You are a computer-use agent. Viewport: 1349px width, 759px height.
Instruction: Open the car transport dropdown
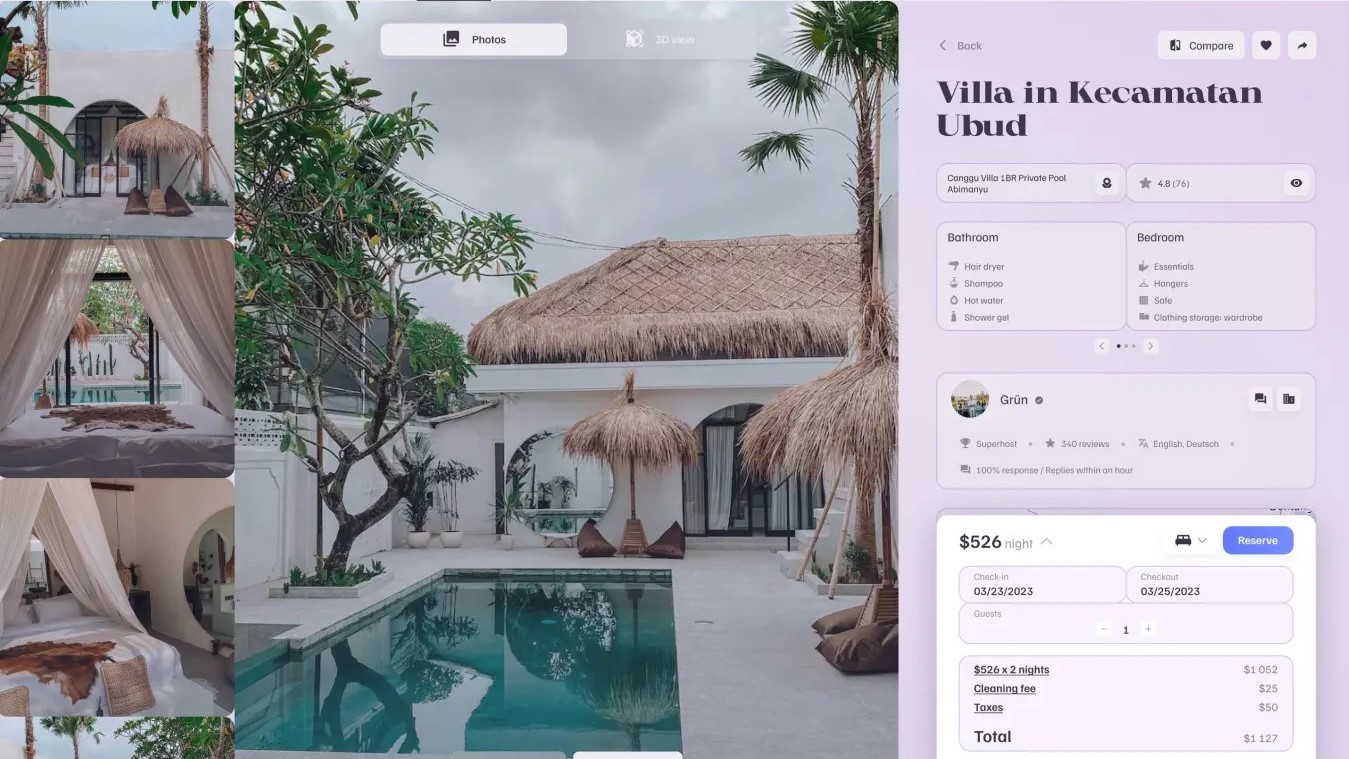click(x=1190, y=540)
